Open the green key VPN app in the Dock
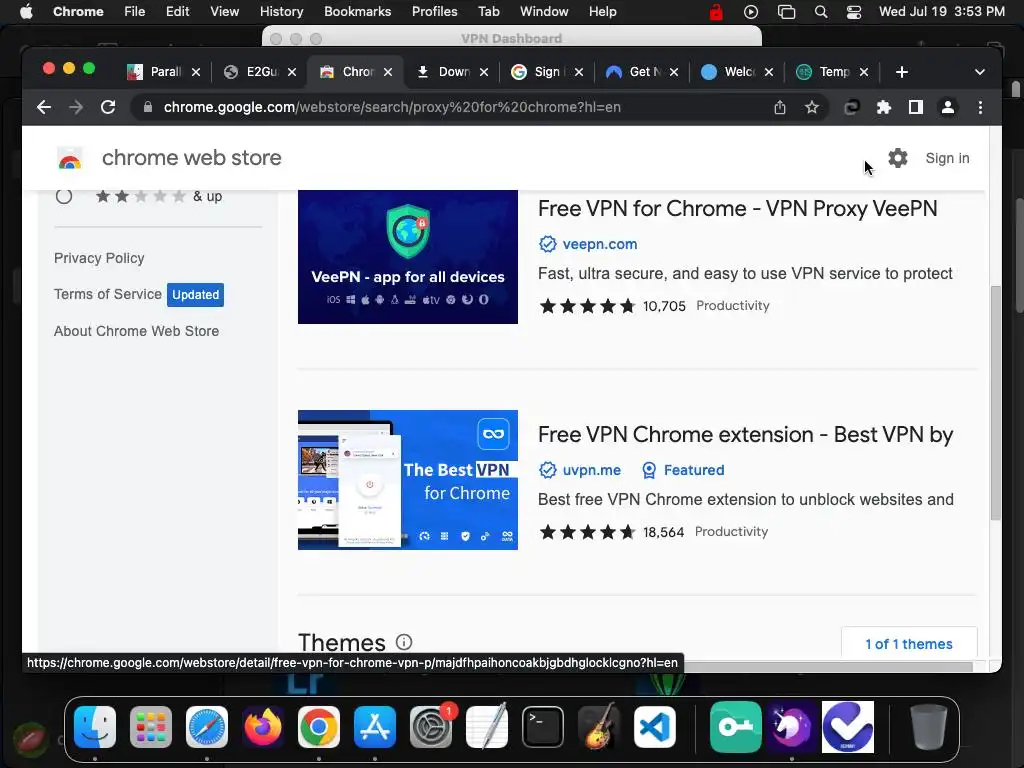The height and width of the screenshot is (768, 1024). (735, 726)
